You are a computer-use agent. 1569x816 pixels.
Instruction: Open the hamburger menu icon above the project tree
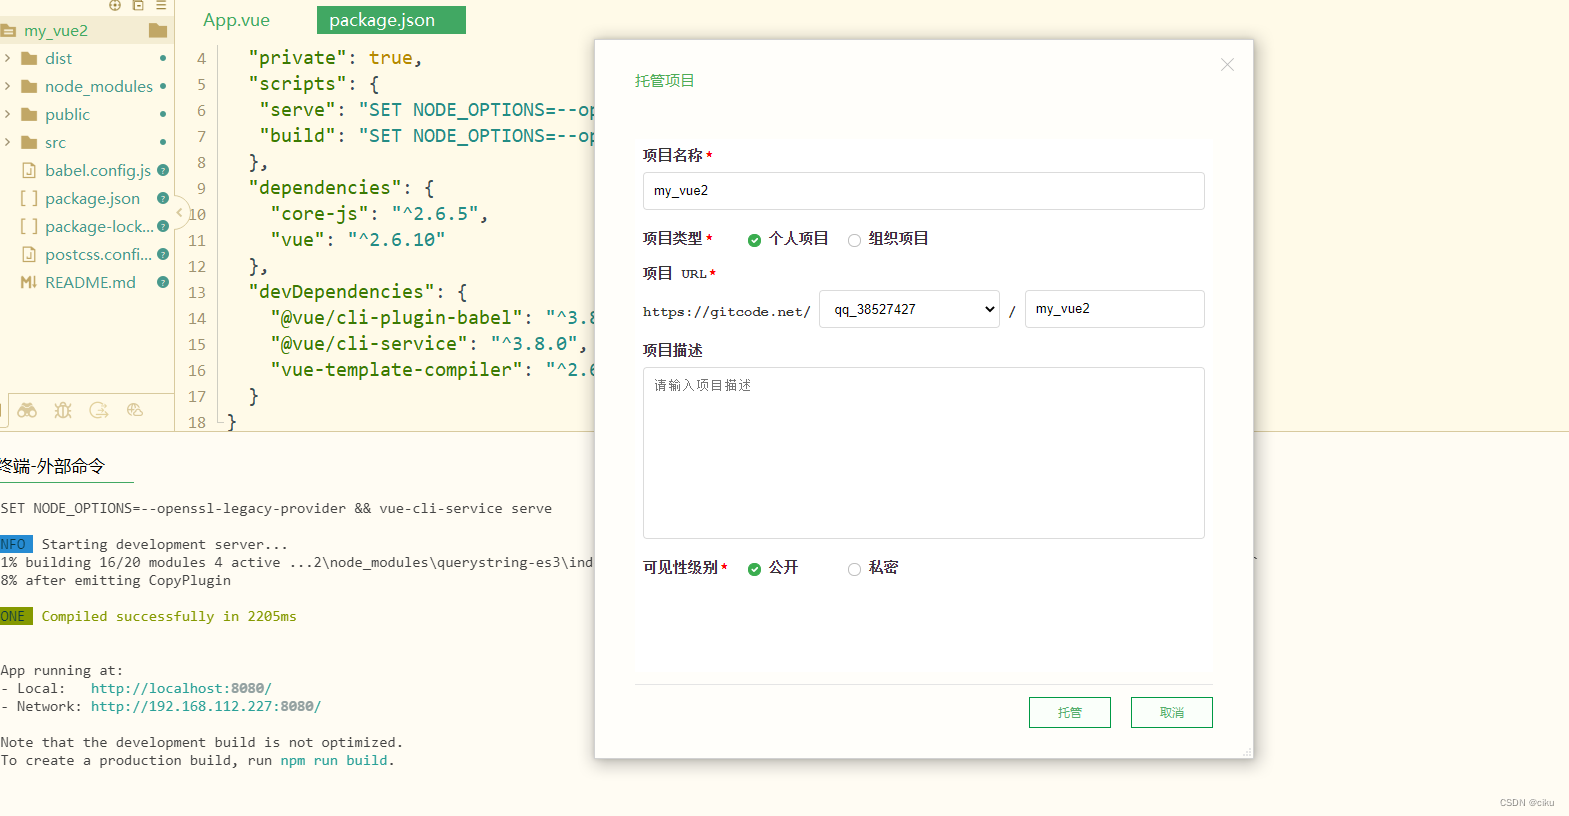[x=161, y=5]
